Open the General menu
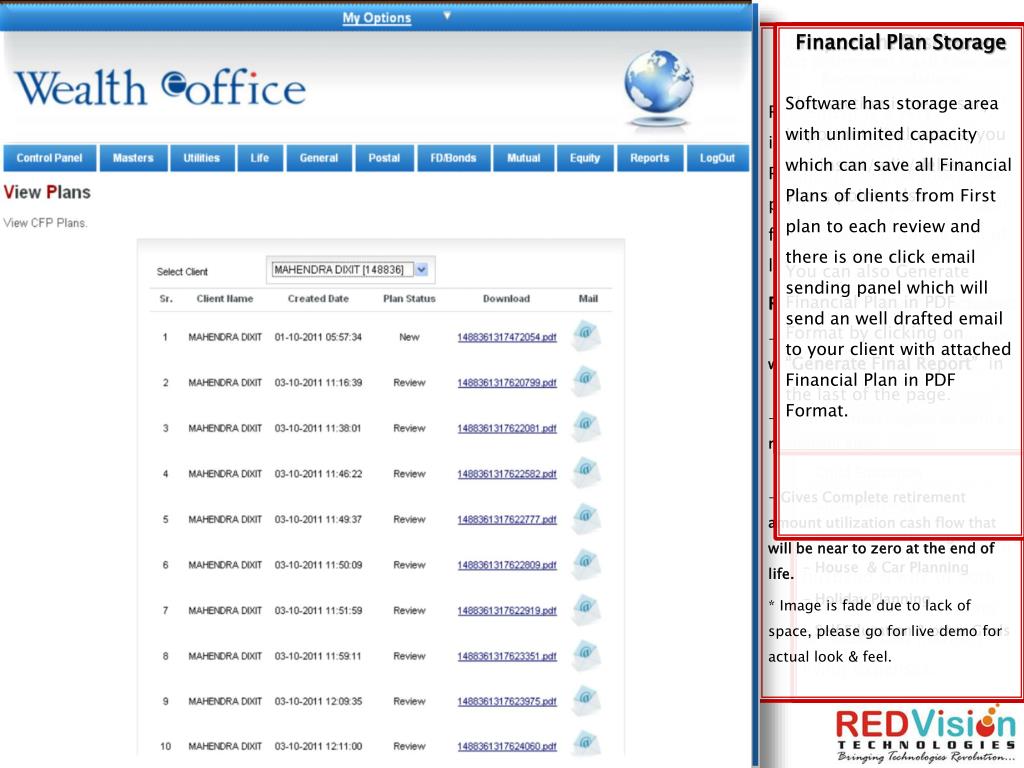This screenshot has width=1024, height=768. (x=319, y=158)
